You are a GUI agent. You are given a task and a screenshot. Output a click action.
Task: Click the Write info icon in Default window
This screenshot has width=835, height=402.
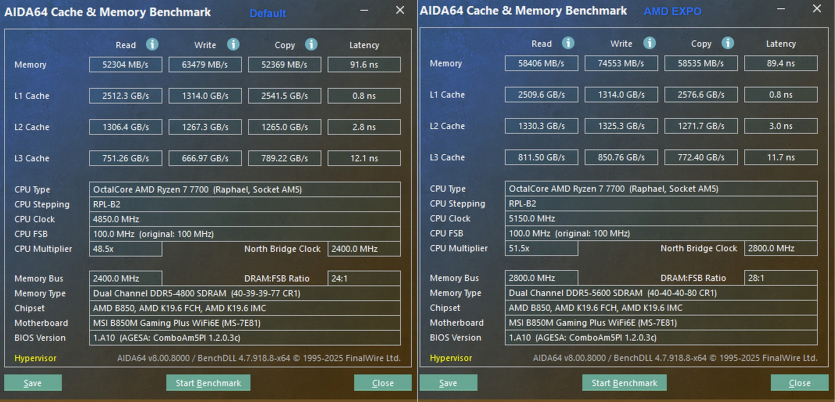pos(232,45)
